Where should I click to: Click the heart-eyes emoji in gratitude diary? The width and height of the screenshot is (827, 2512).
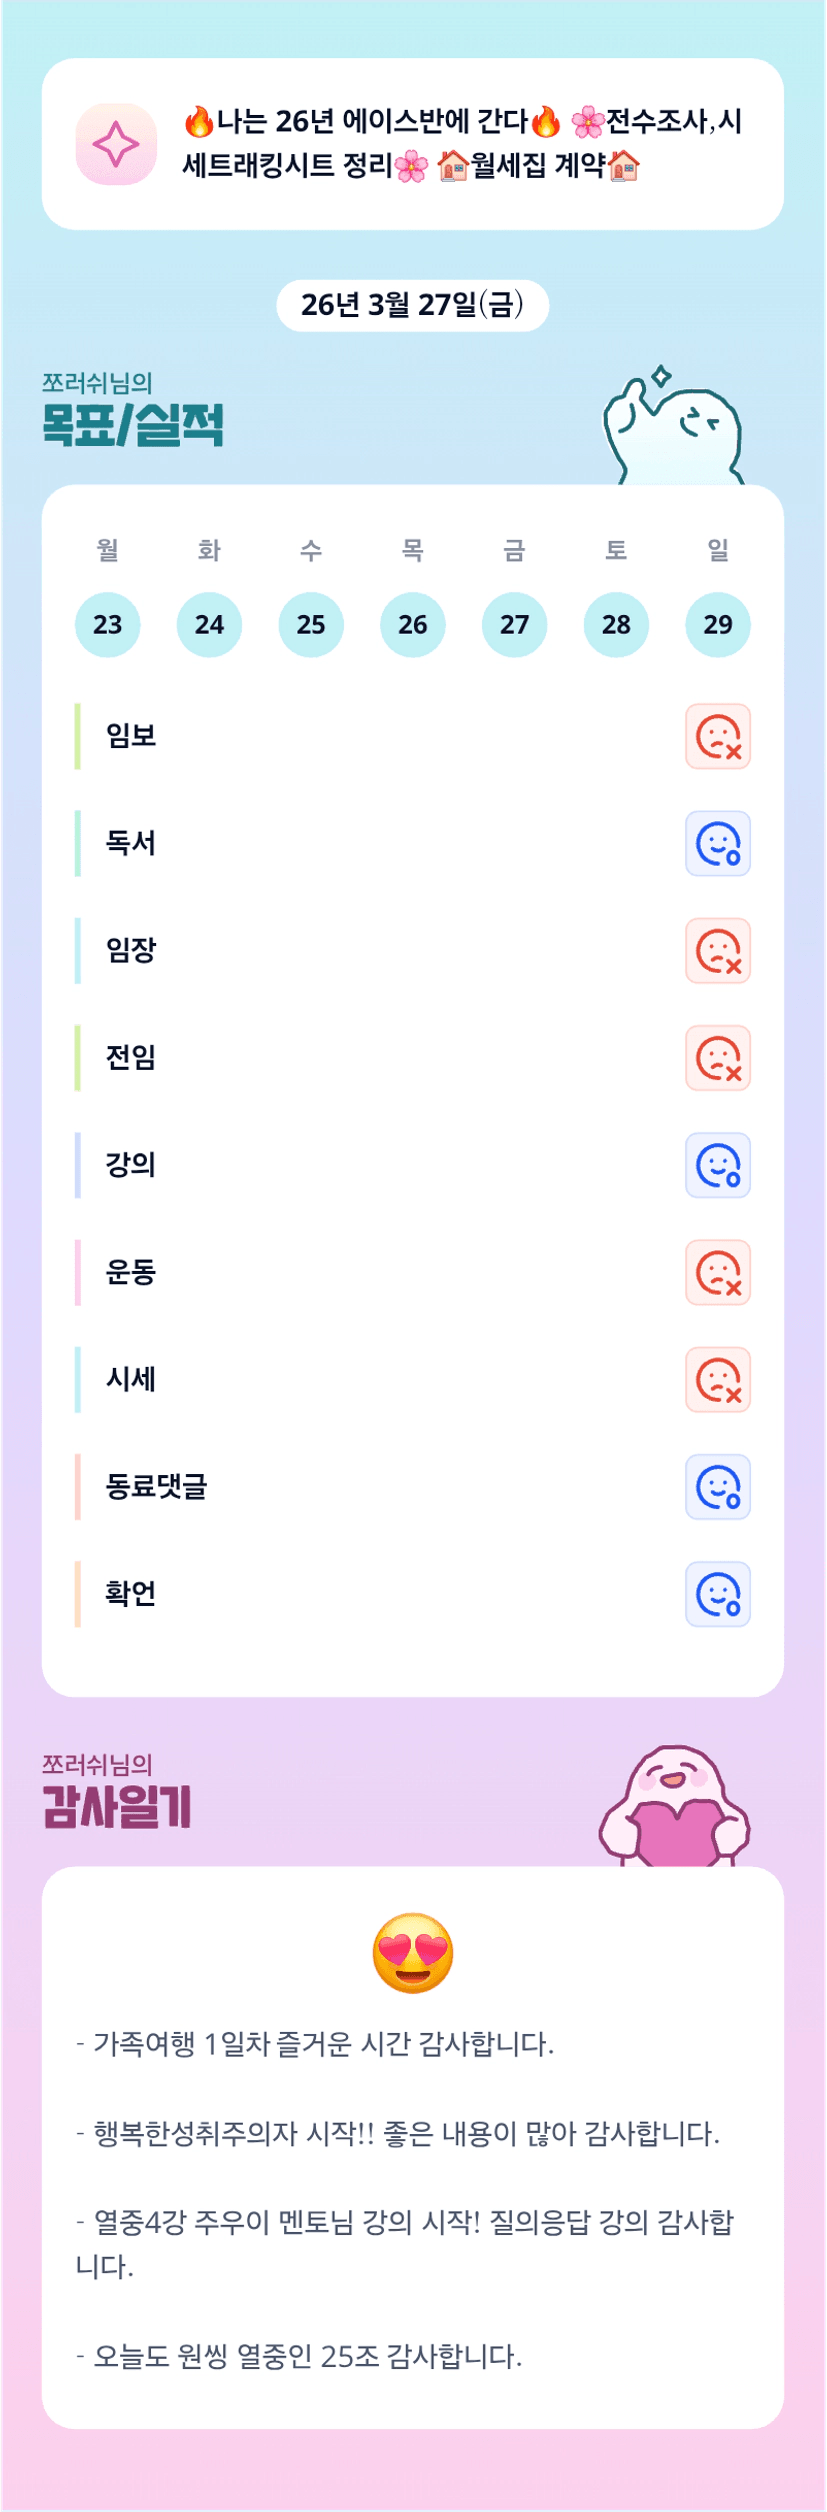tap(412, 1953)
